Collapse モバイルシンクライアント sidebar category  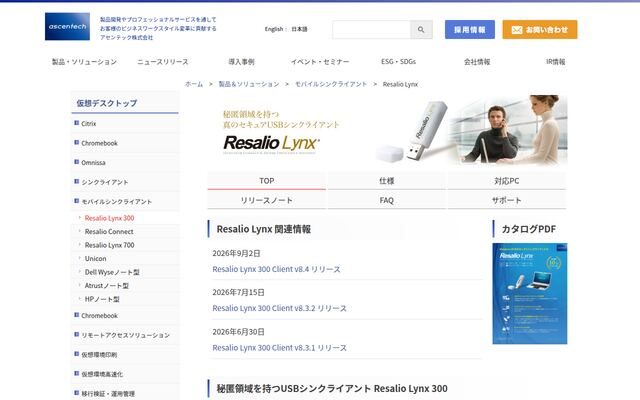[125, 202]
